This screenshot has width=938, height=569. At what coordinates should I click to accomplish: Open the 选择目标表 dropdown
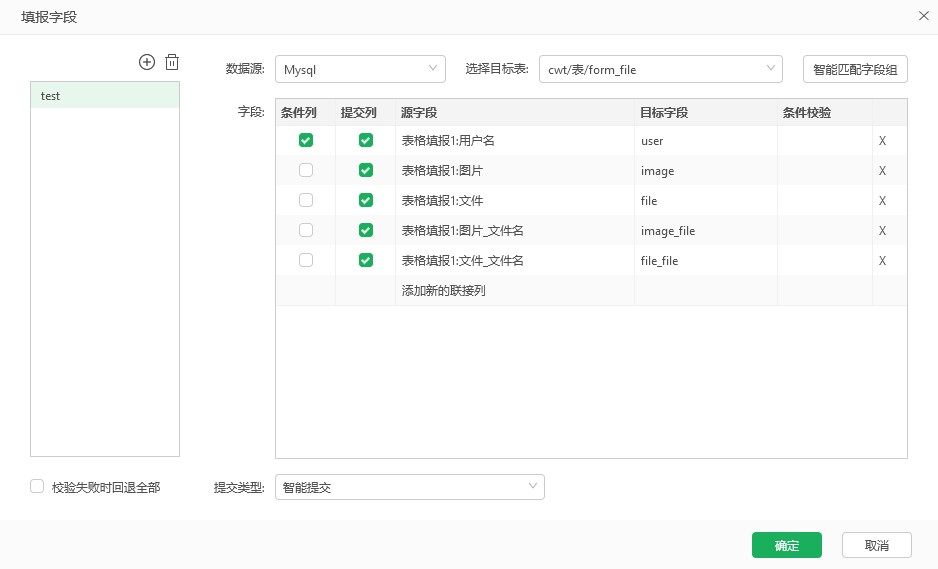pos(660,69)
